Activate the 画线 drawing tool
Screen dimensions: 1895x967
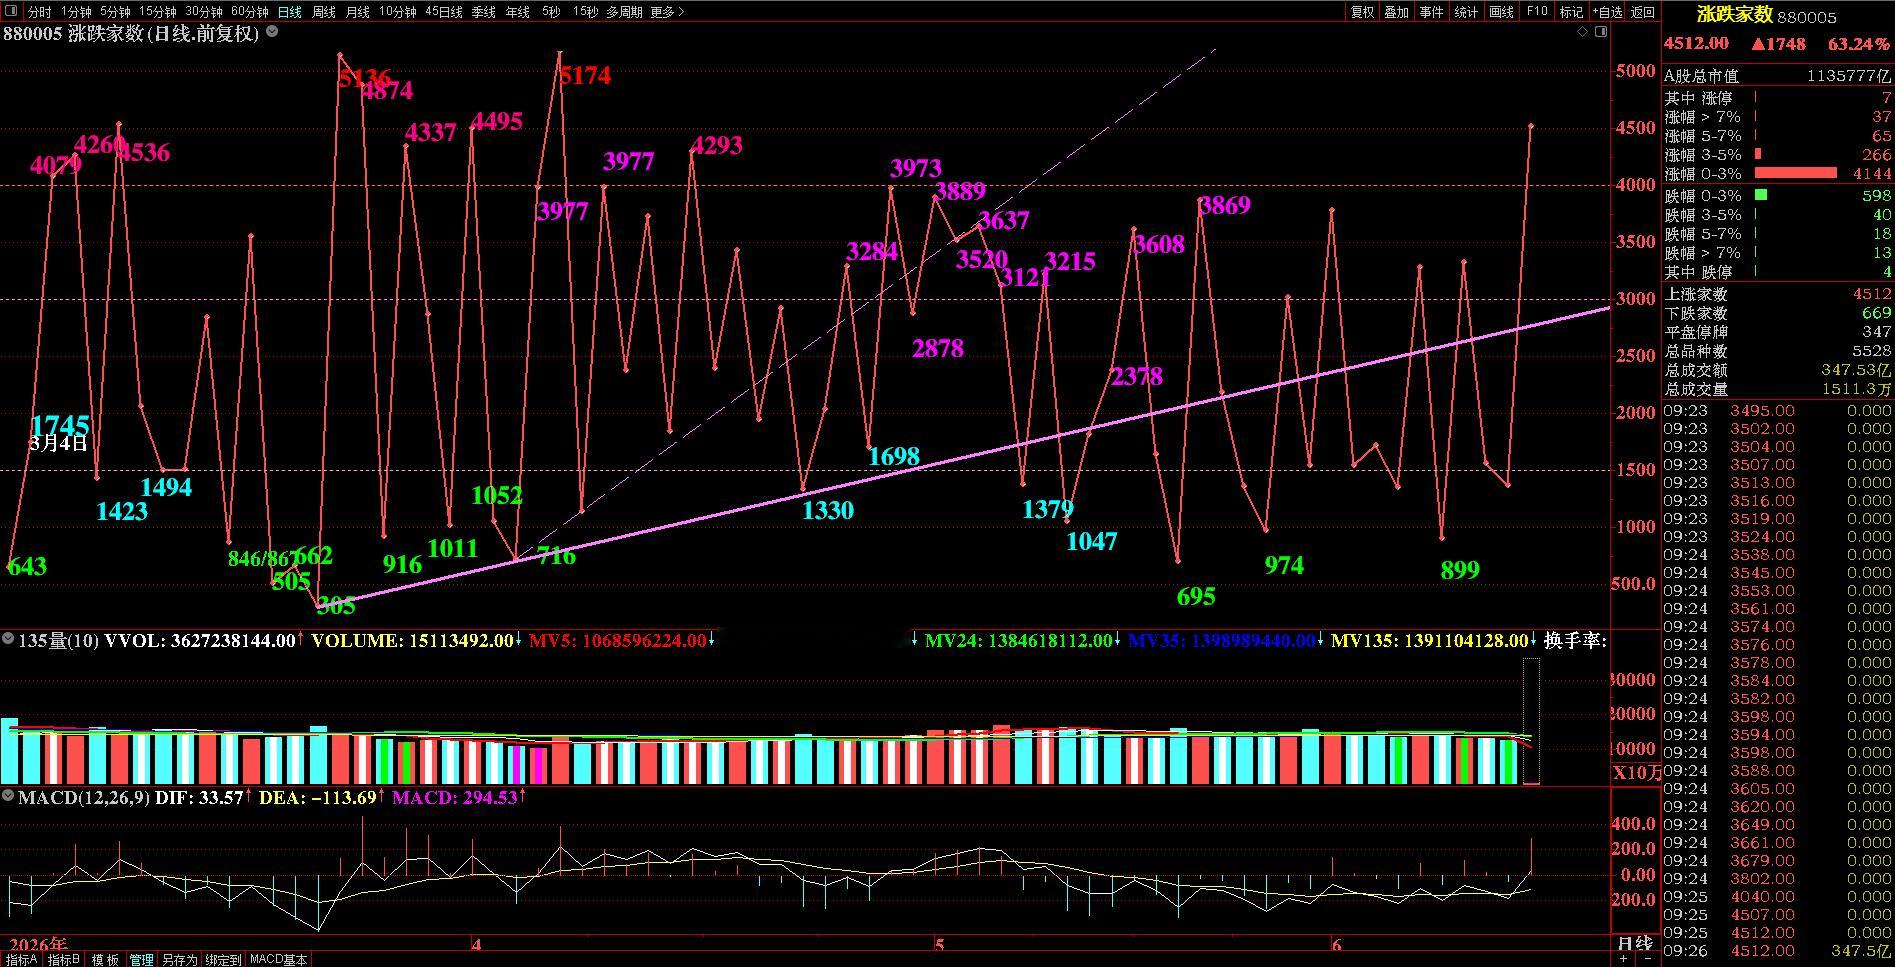[x=1502, y=12]
